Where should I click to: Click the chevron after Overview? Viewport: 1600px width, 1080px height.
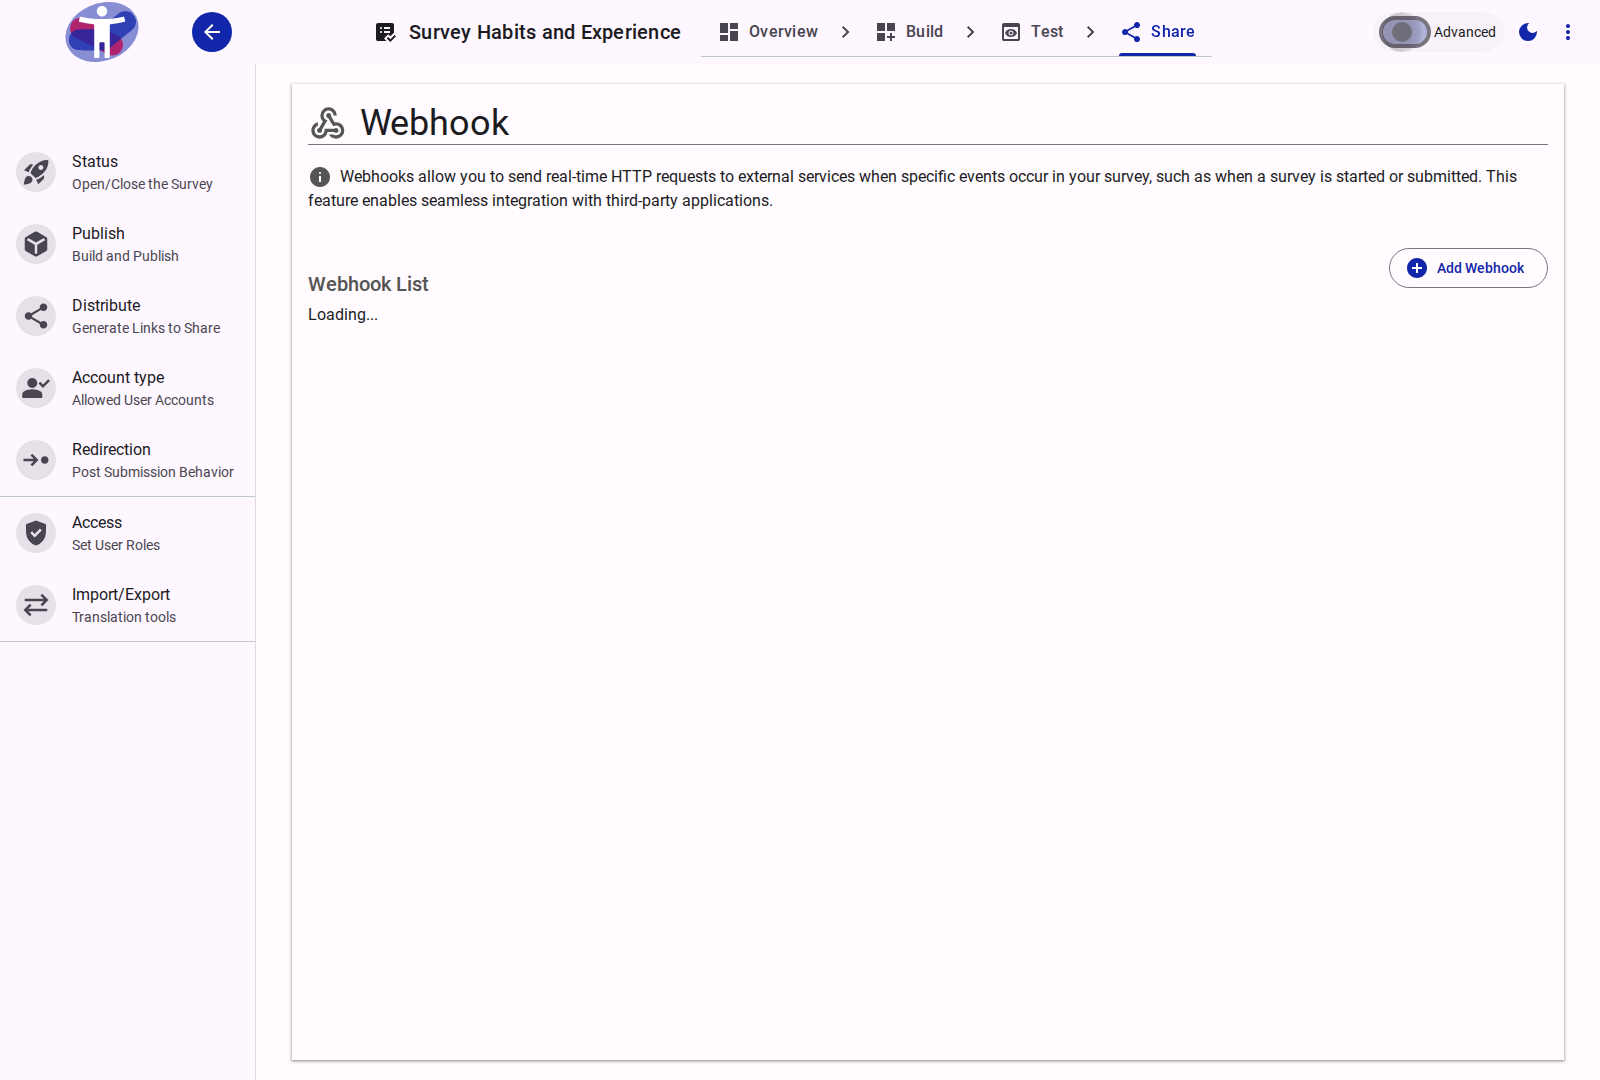pyautogui.click(x=845, y=32)
